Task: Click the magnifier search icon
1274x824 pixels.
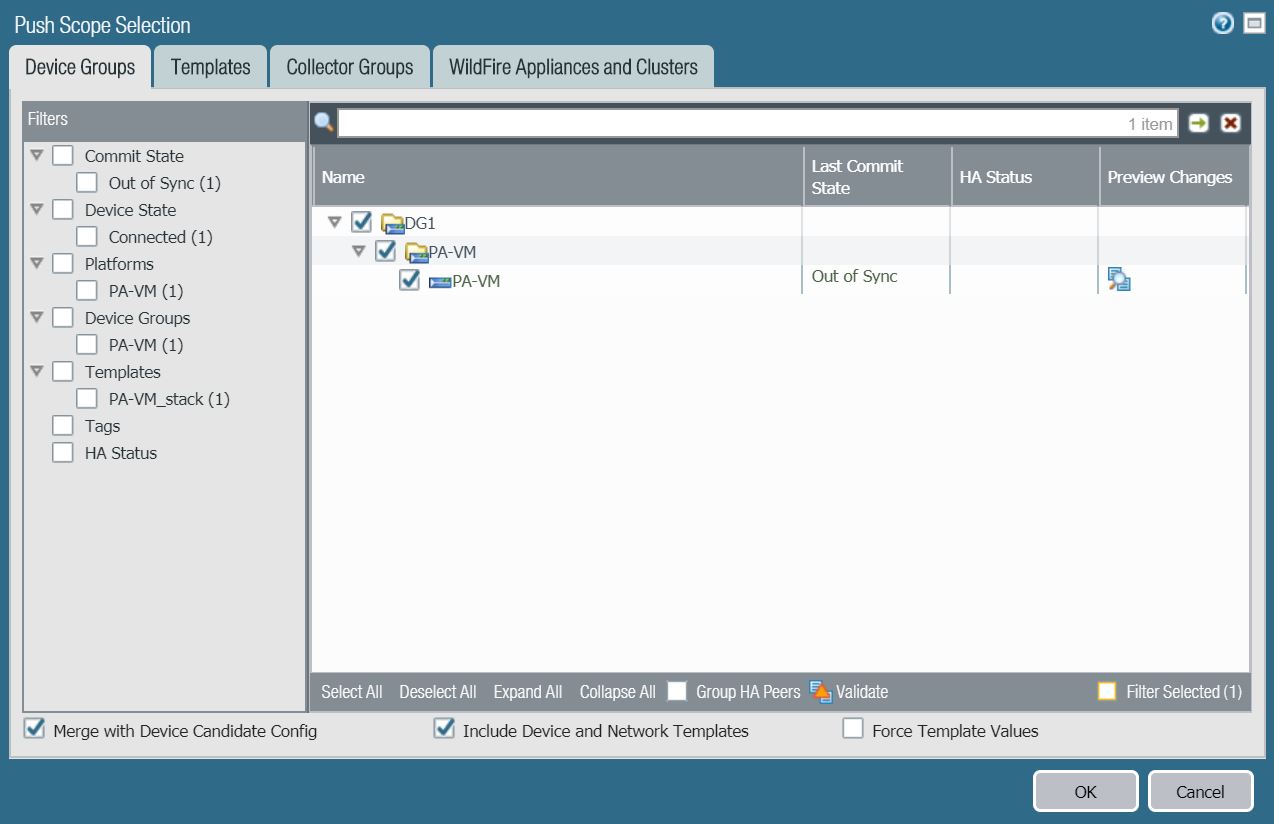Action: [323, 123]
